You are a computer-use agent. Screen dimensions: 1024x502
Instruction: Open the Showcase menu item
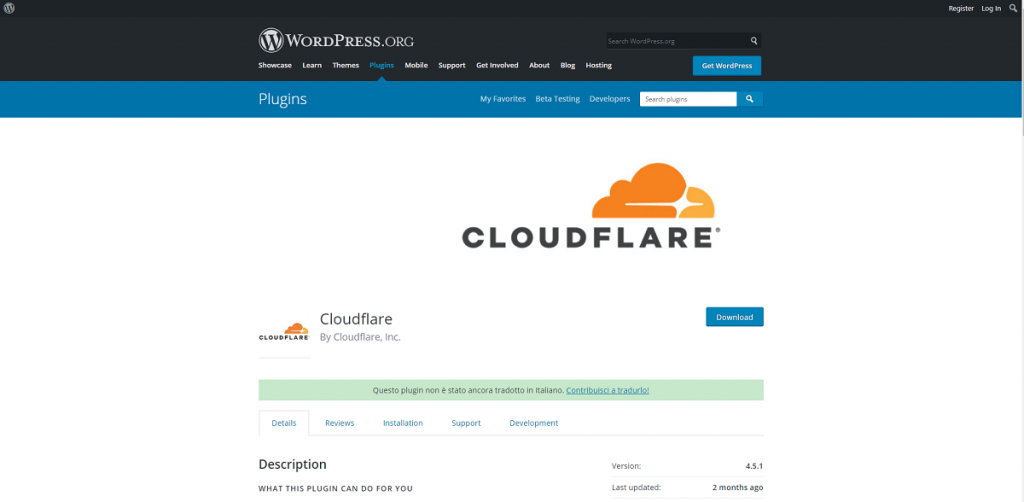coord(275,65)
